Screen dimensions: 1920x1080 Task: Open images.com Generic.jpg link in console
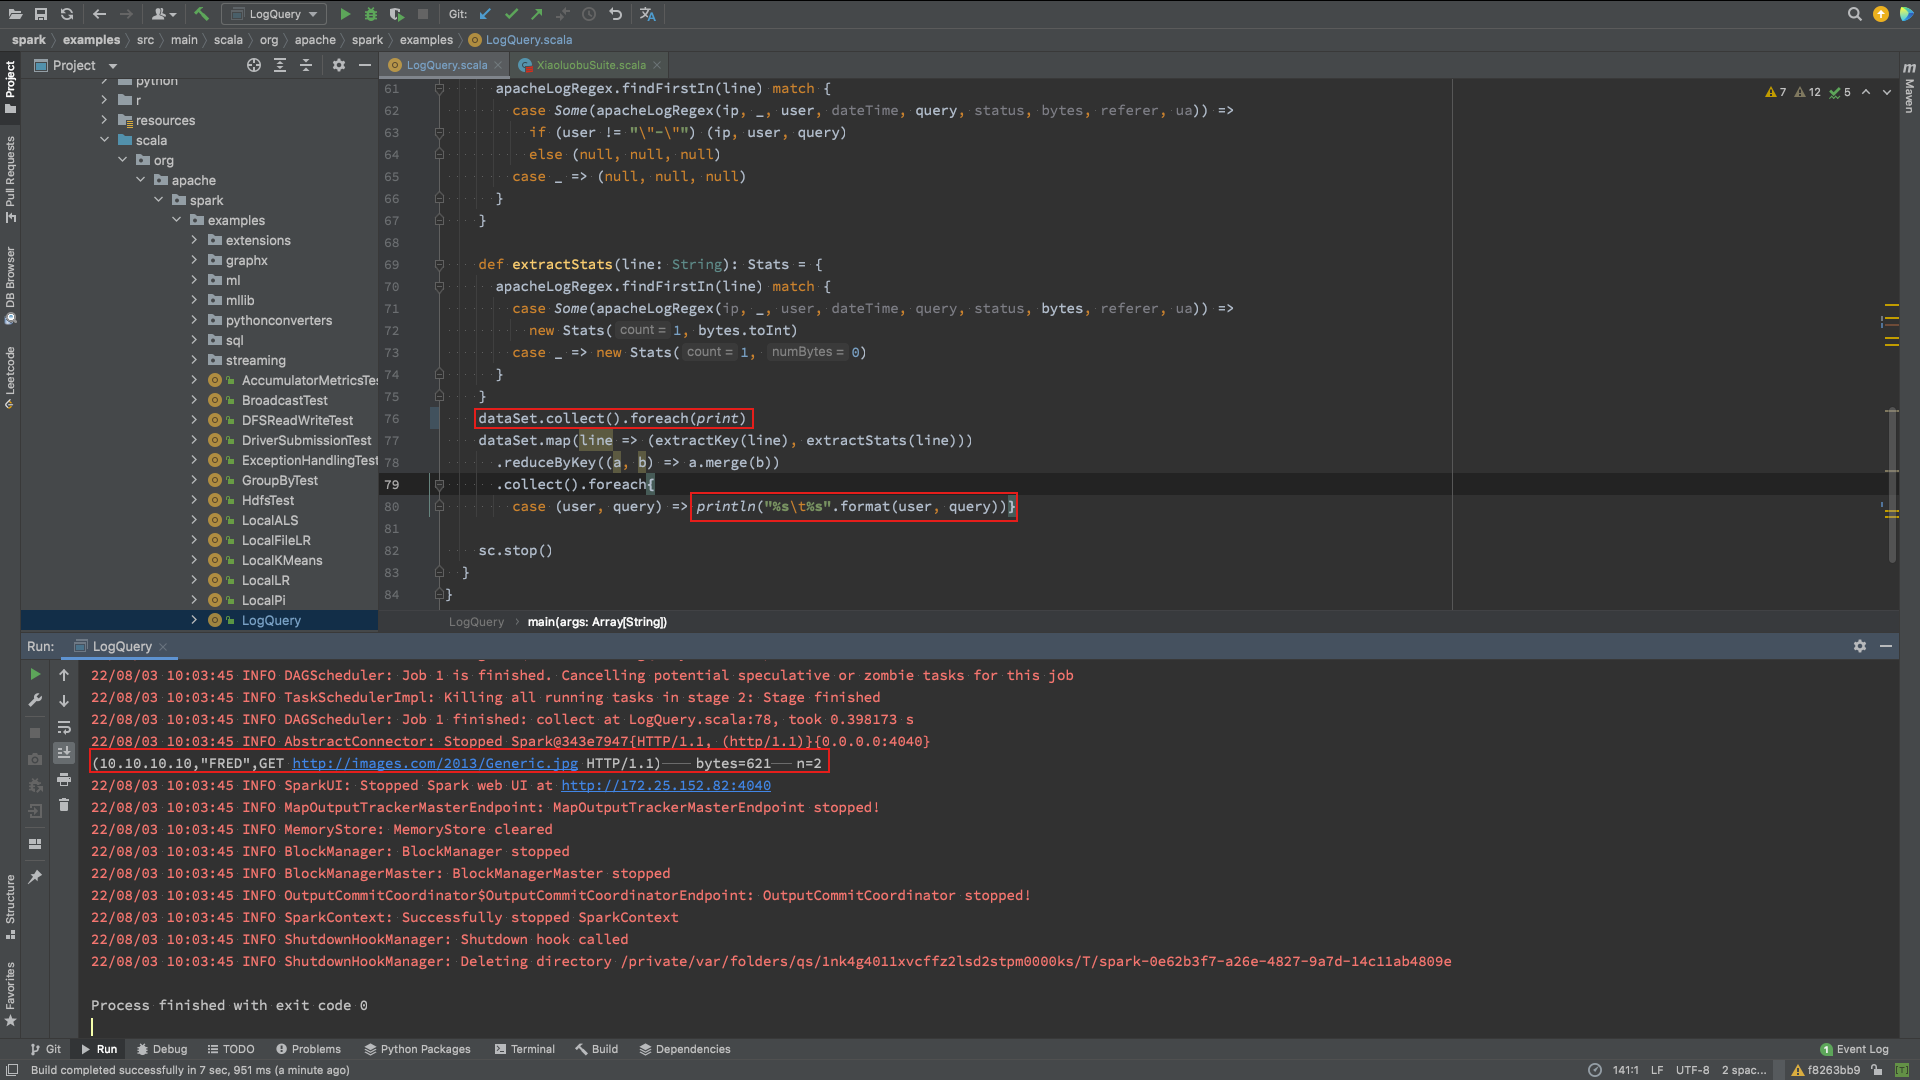tap(434, 763)
